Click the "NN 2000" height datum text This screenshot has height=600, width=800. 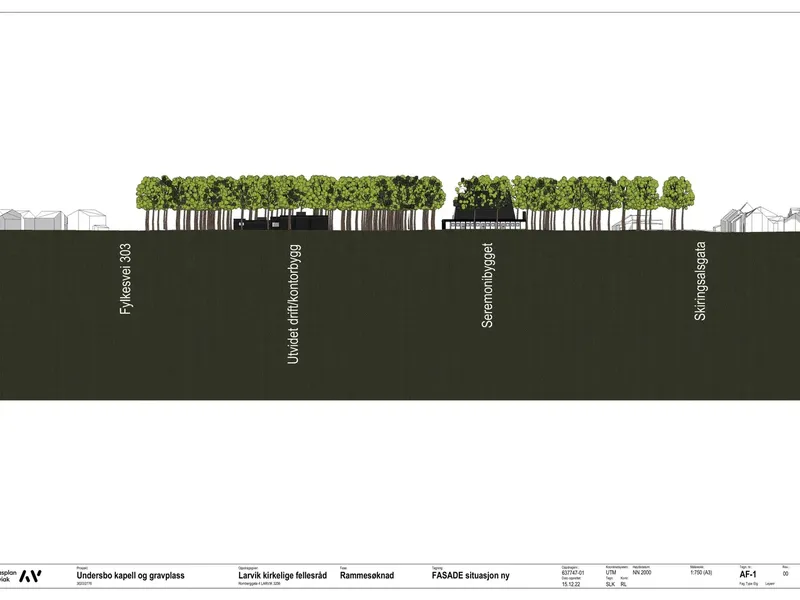click(x=642, y=573)
